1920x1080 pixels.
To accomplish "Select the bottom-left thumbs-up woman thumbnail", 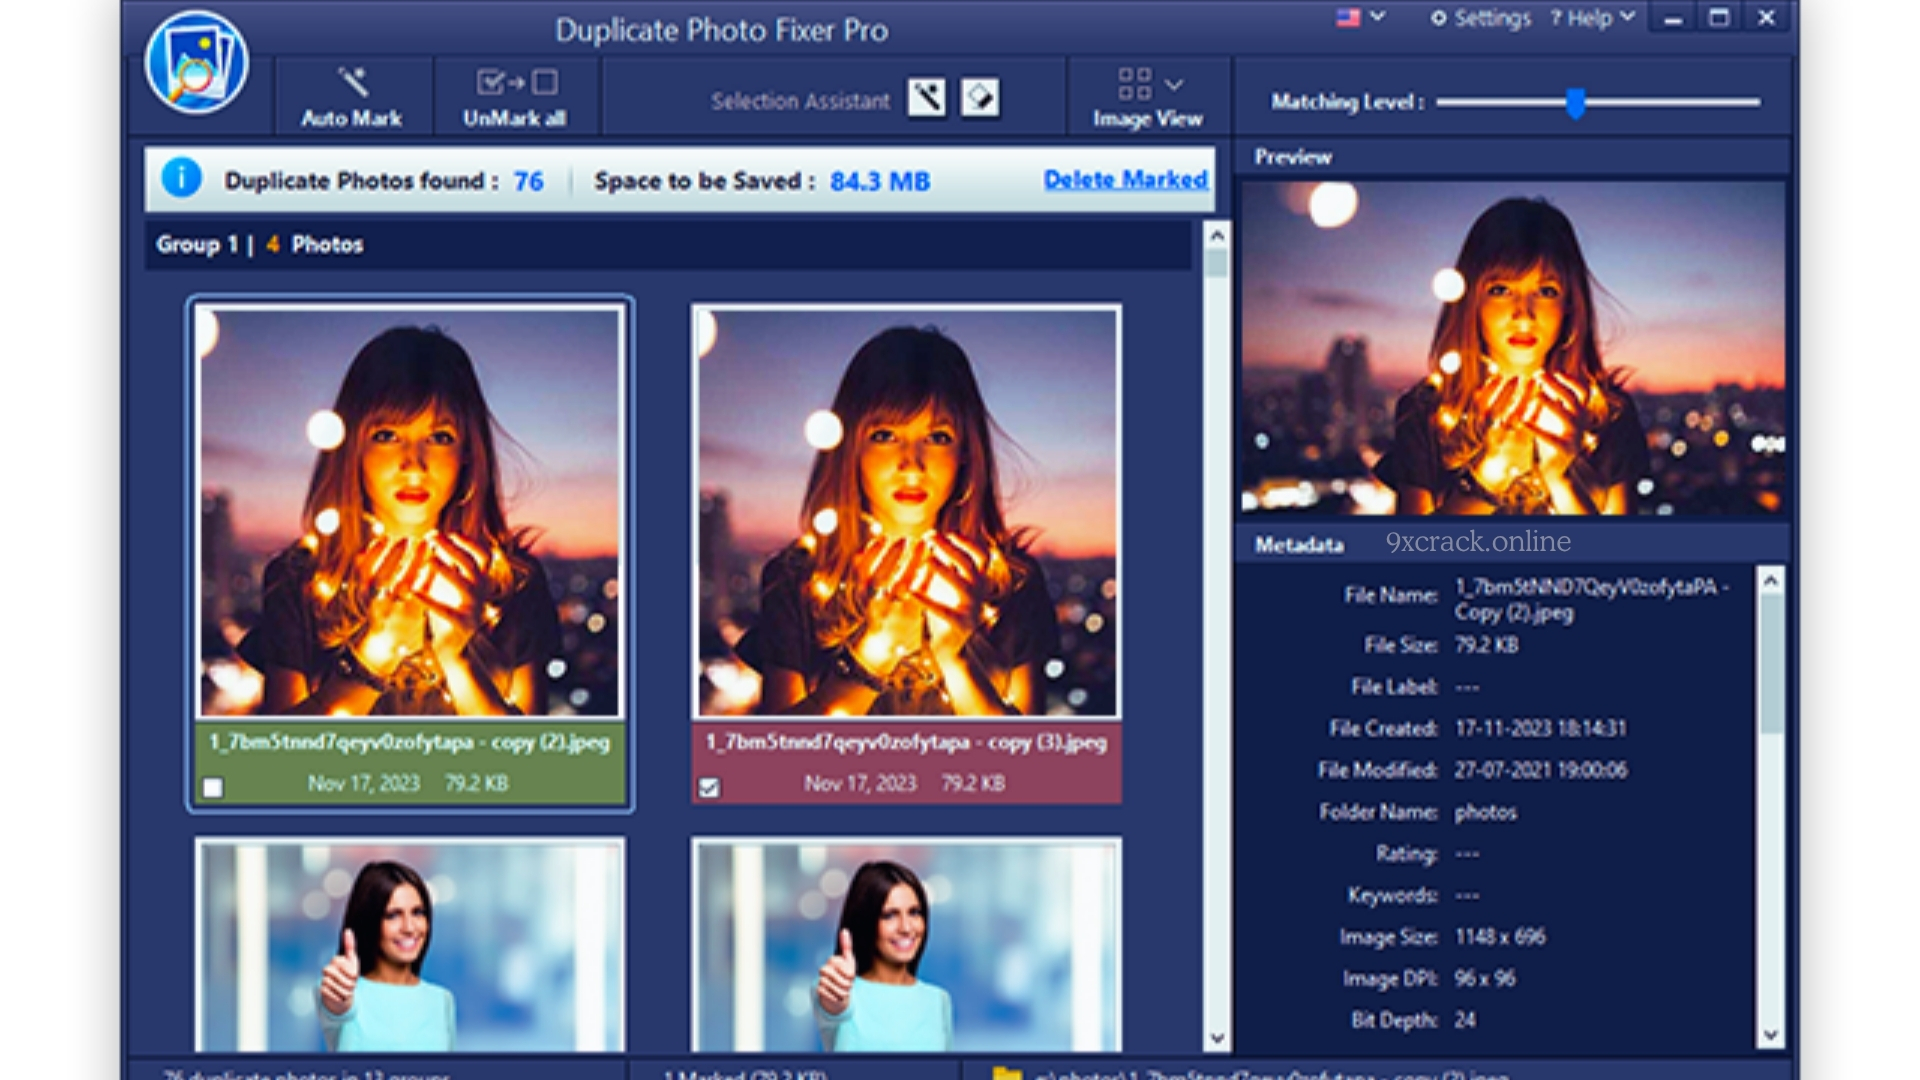I will pos(410,946).
